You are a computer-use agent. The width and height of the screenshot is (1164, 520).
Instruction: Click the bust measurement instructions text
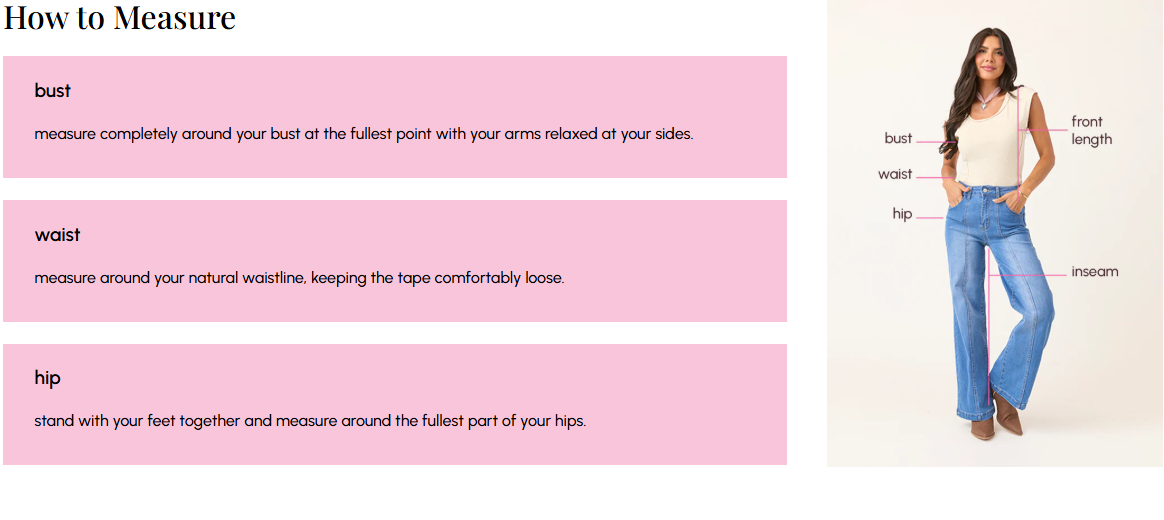363,134
